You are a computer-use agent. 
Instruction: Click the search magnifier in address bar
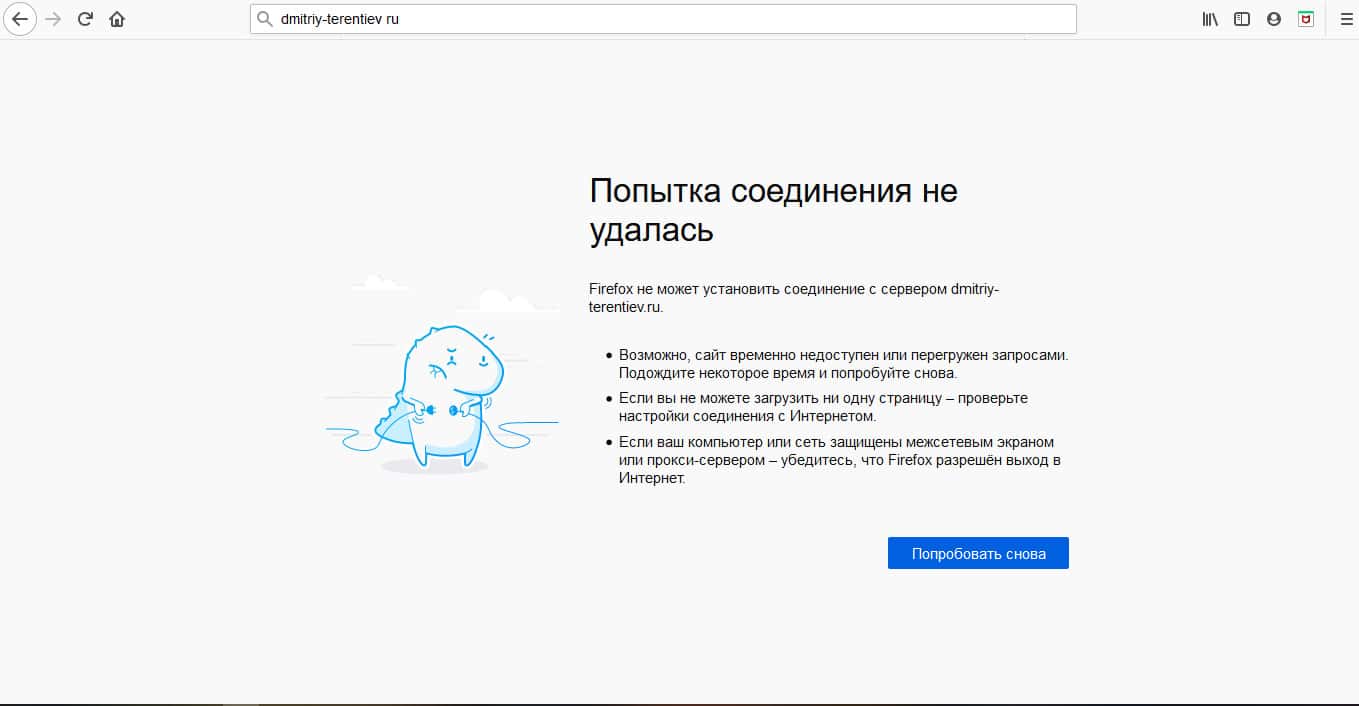pos(265,19)
